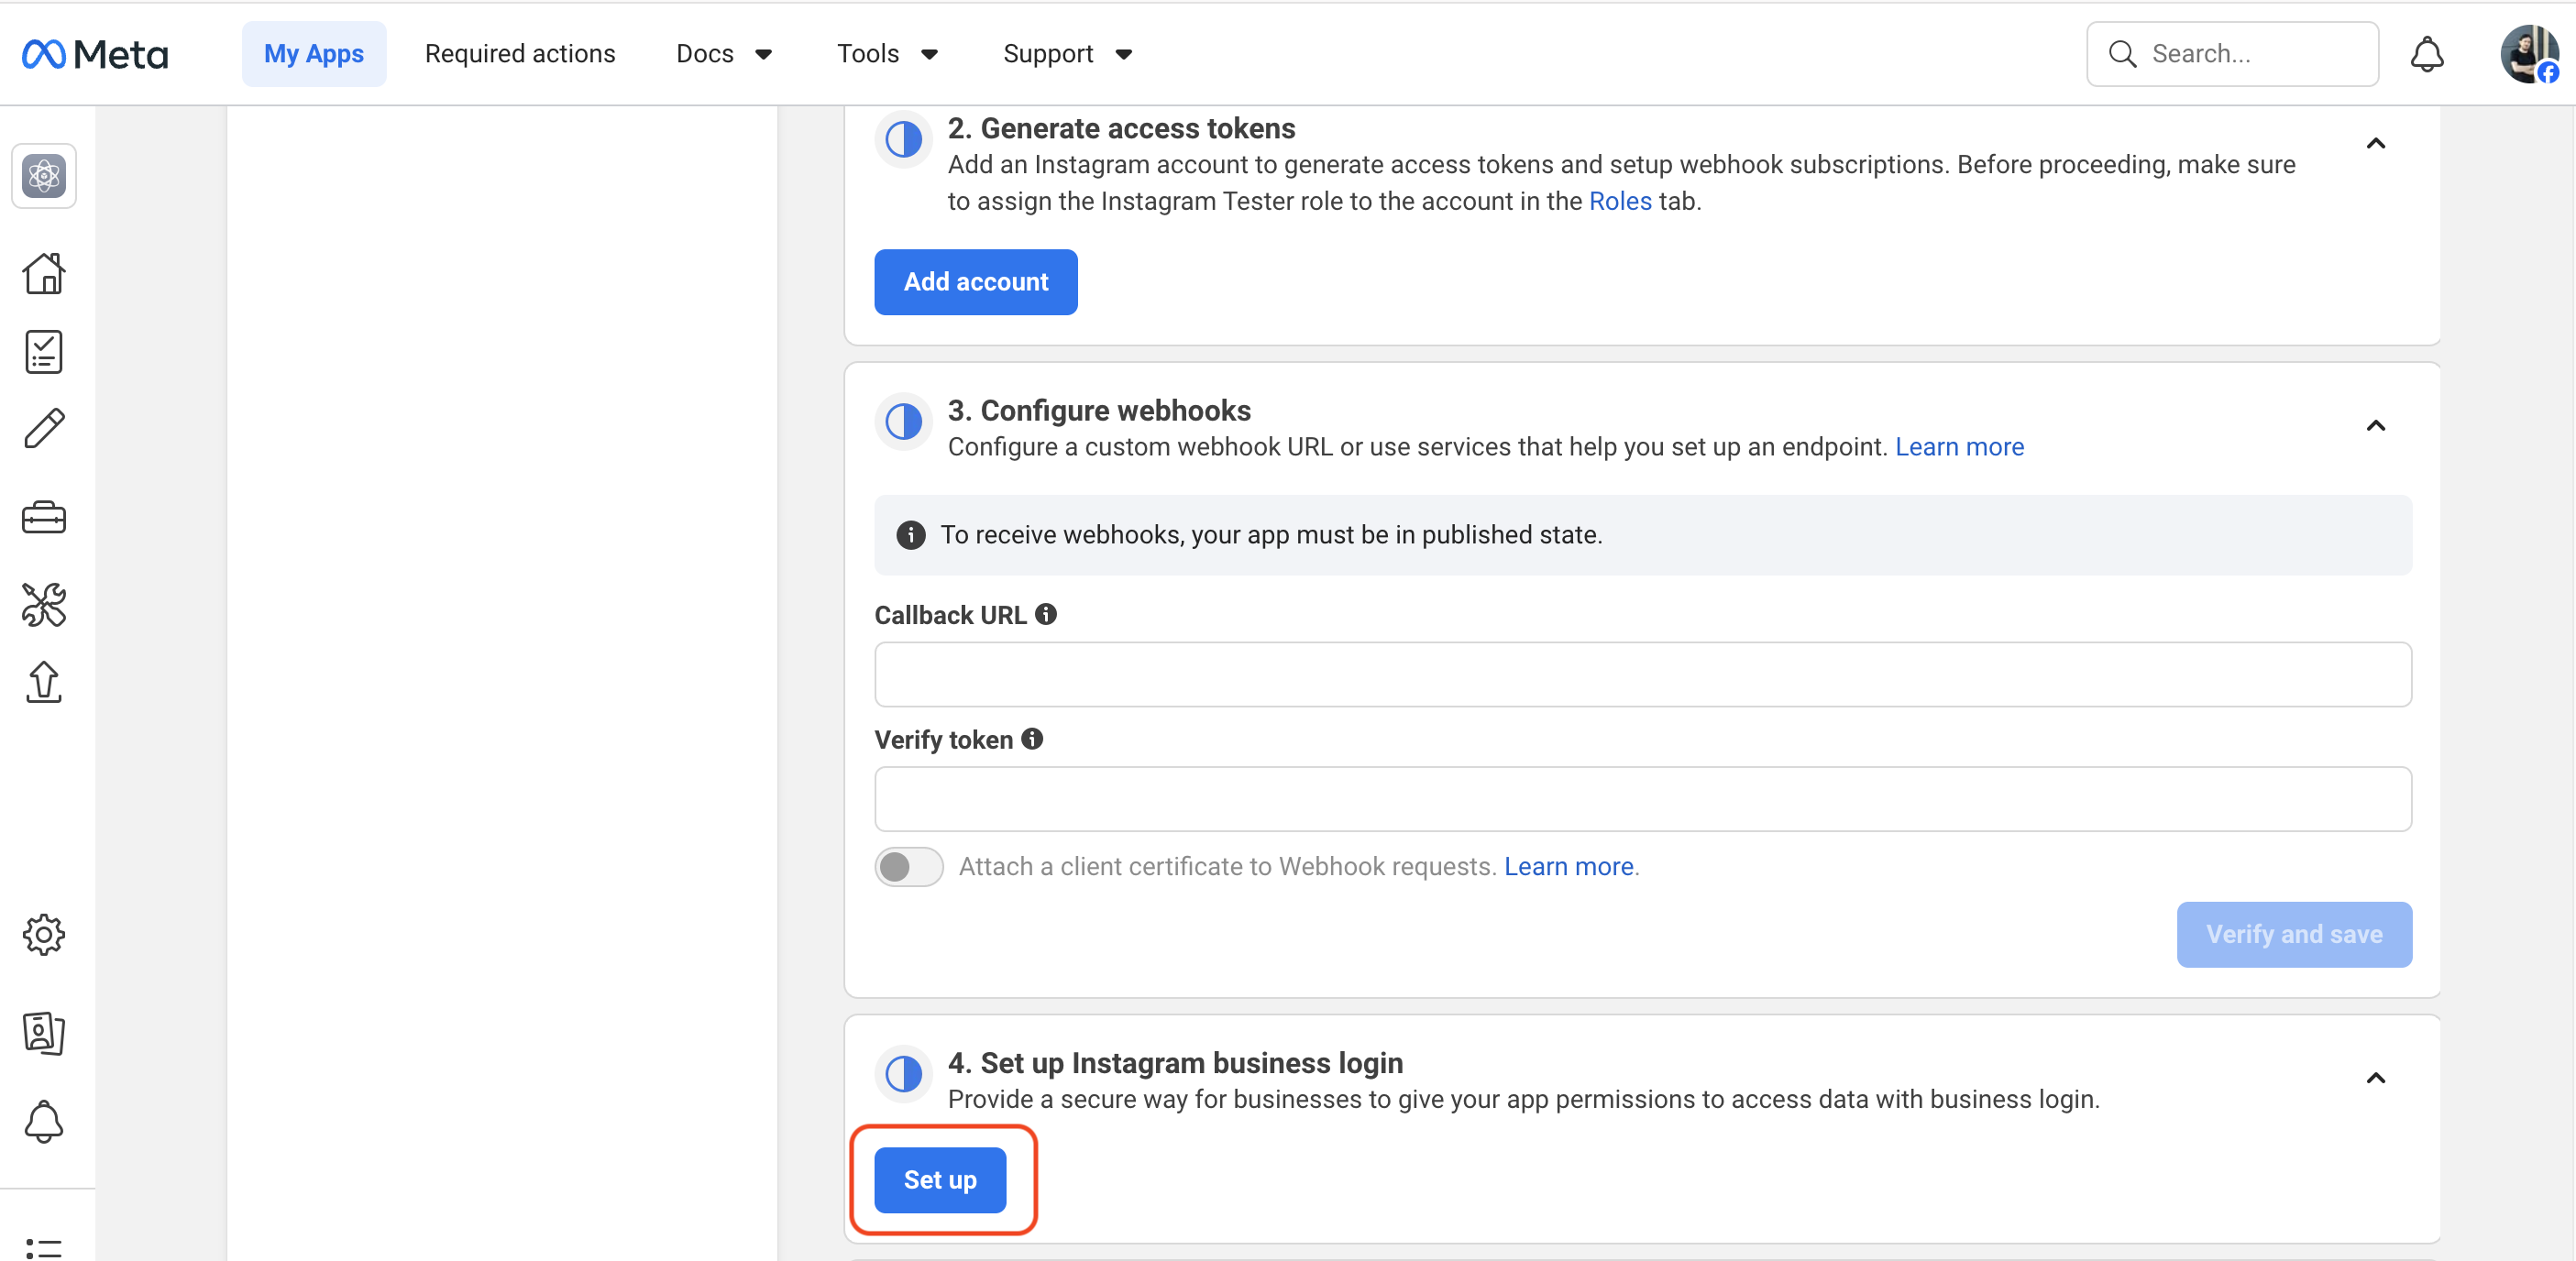Screen dimensions: 2576x1261
Task: Open the Docs dropdown menu
Action: tap(723, 54)
